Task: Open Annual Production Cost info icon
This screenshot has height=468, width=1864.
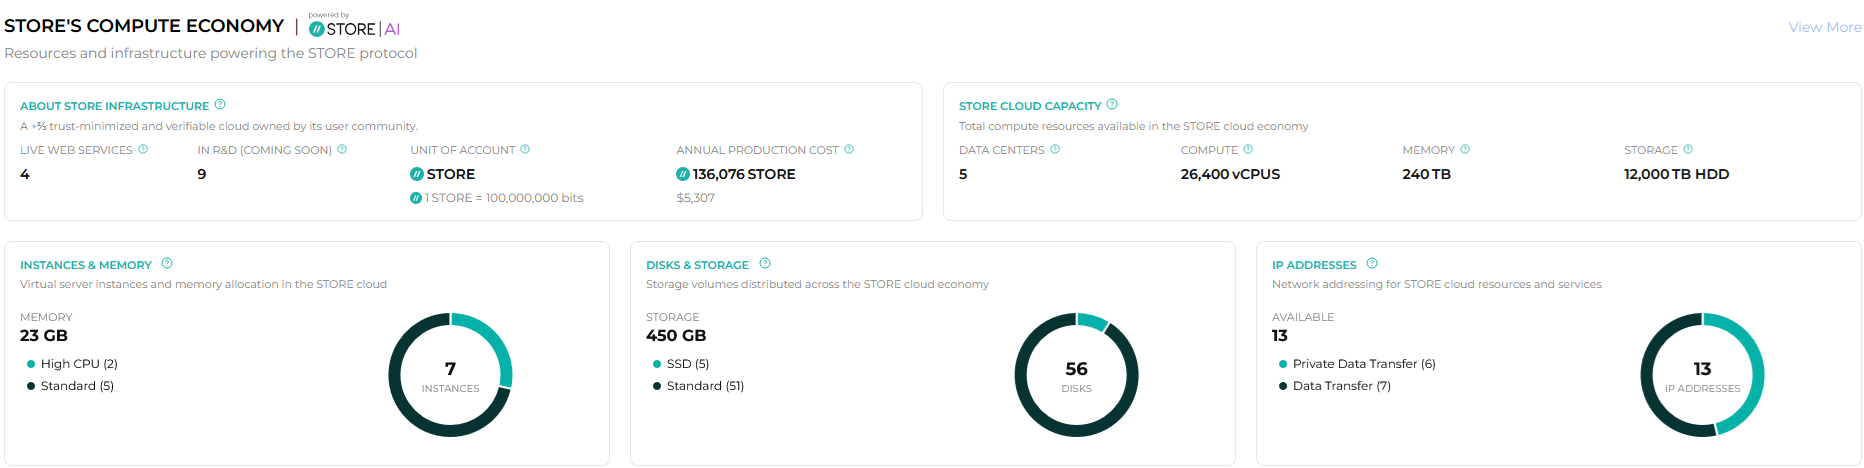Action: [849, 149]
